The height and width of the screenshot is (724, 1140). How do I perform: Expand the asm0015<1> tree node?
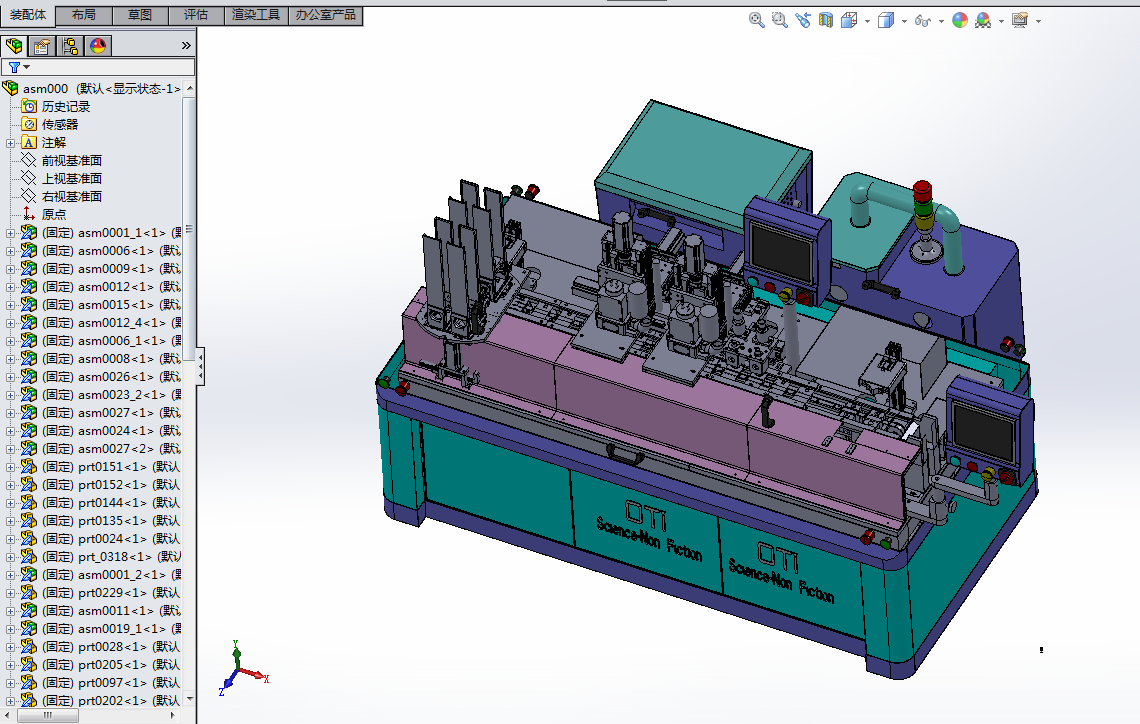click(x=10, y=305)
